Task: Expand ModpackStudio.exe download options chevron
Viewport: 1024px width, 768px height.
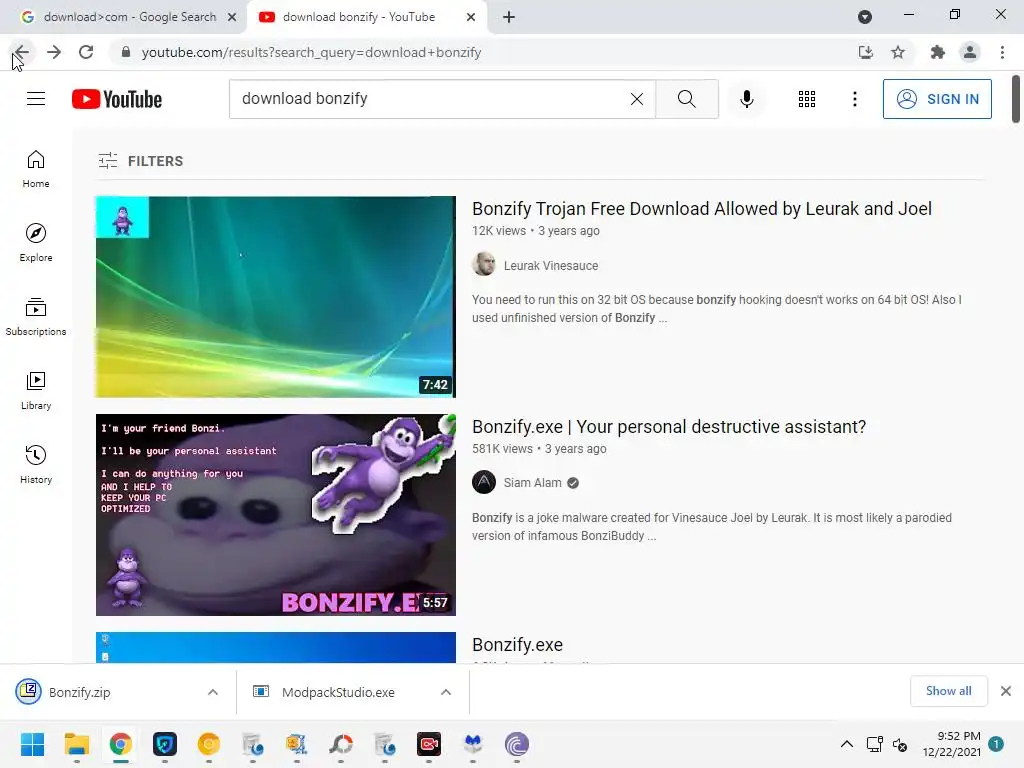Action: tap(446, 692)
